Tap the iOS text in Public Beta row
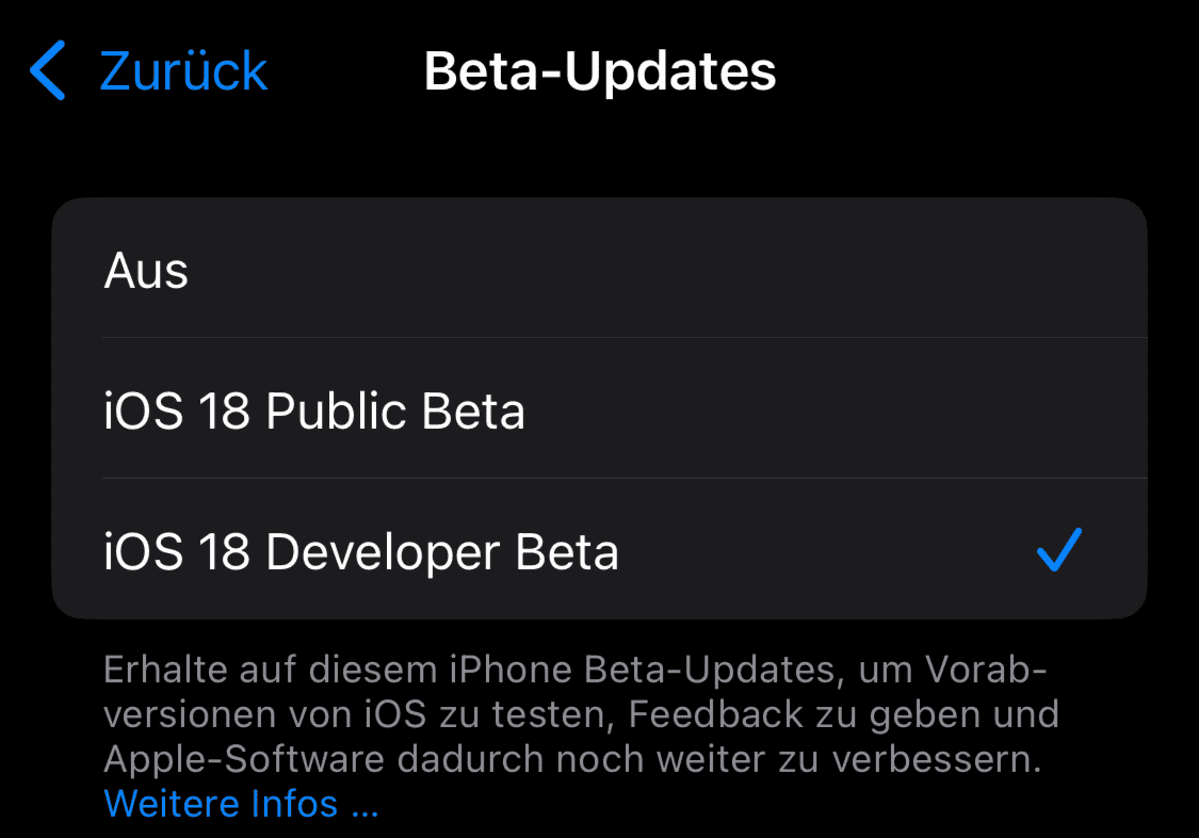 click(x=144, y=411)
